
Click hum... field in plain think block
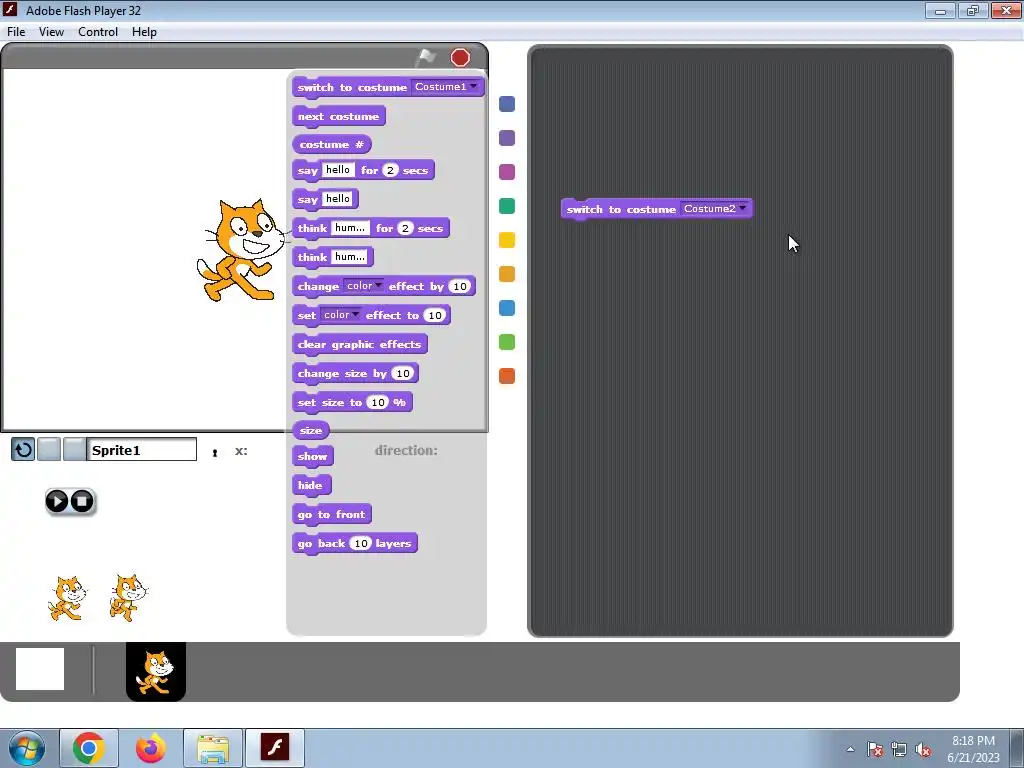[350, 257]
